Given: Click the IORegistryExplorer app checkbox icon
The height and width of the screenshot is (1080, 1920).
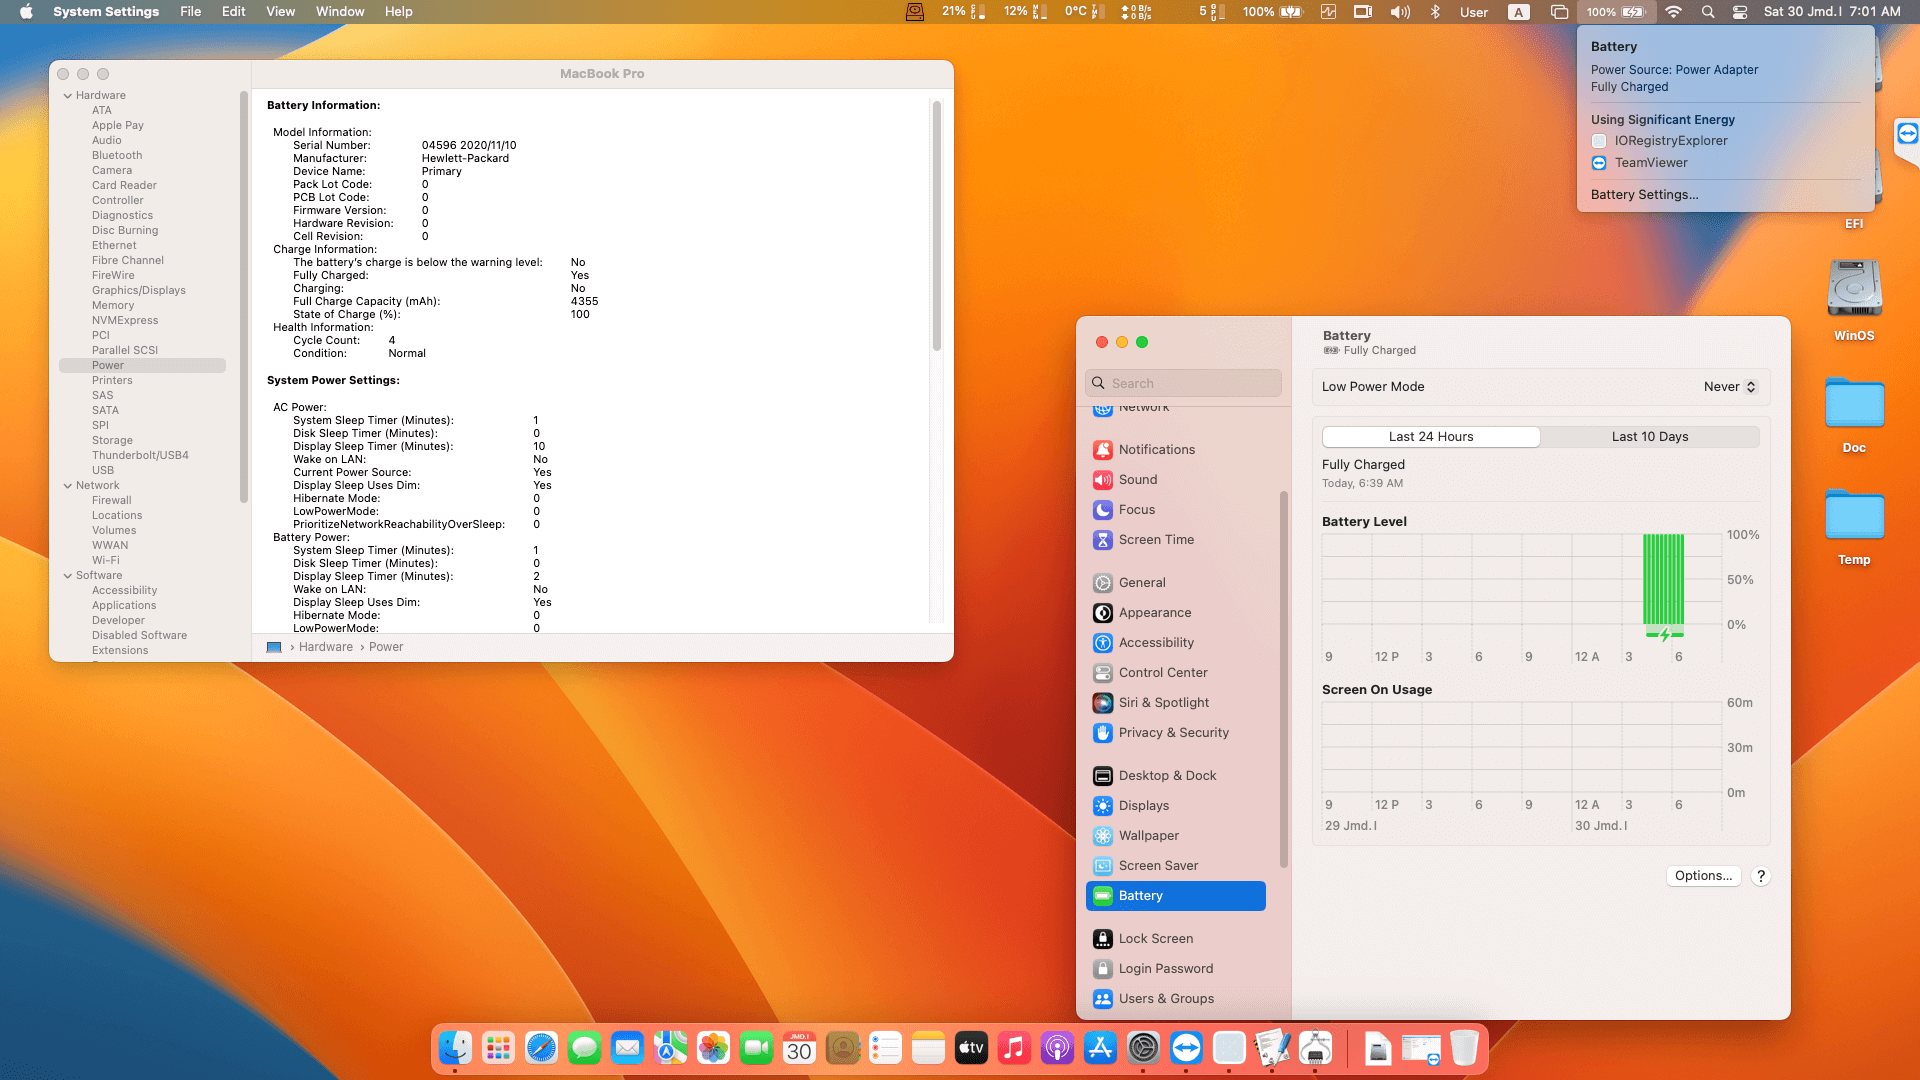Looking at the screenshot, I should tap(1599, 141).
